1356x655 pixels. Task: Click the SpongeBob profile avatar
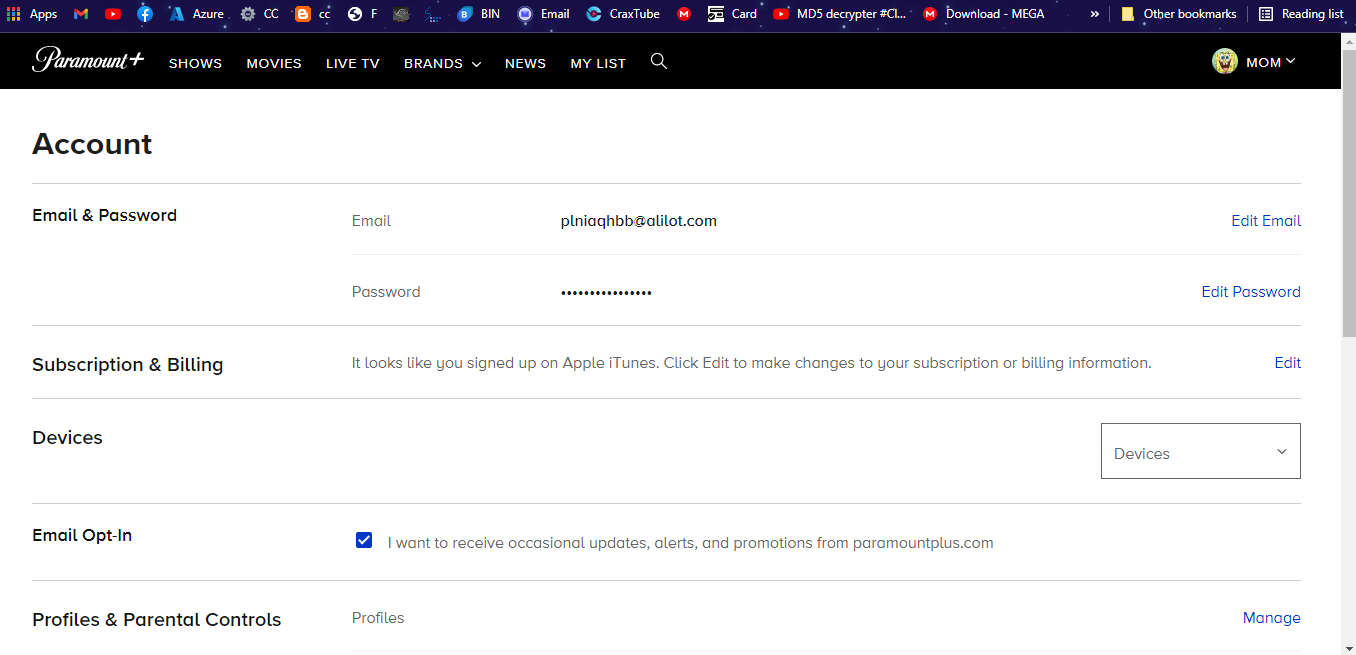coord(1225,61)
